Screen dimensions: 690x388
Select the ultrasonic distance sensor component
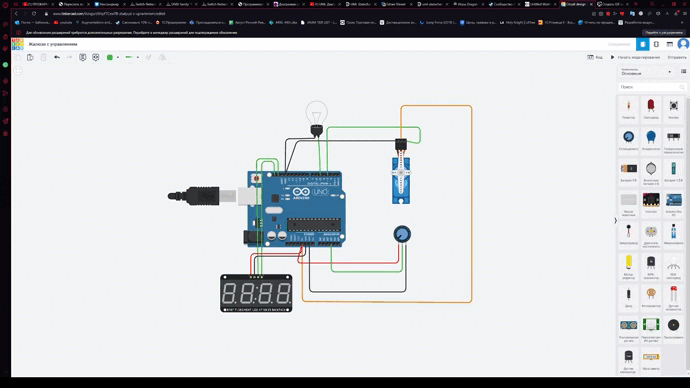[x=628, y=329]
